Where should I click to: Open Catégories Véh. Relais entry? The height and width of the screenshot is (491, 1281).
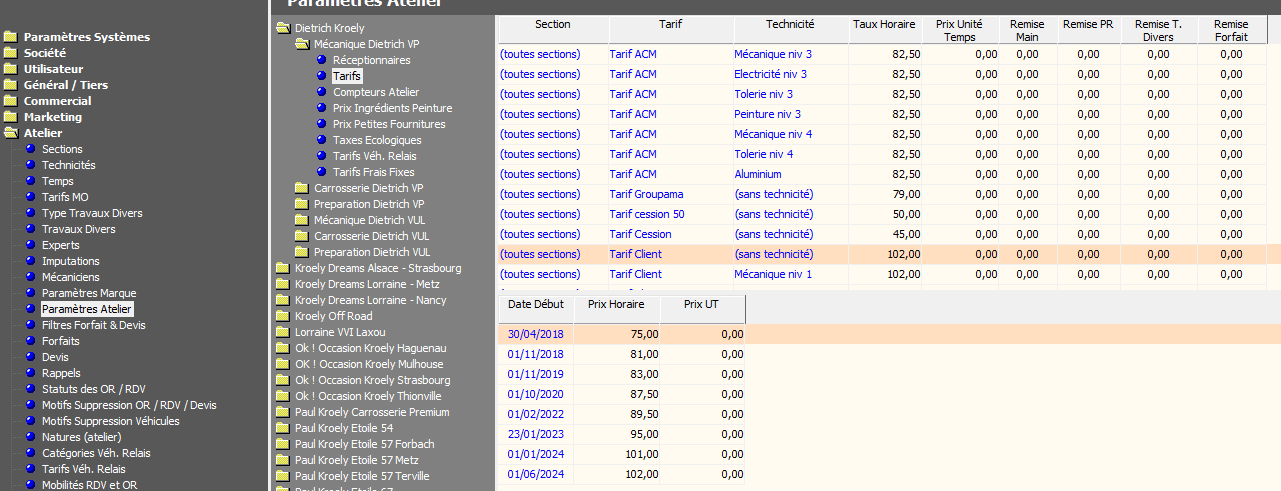(x=96, y=453)
